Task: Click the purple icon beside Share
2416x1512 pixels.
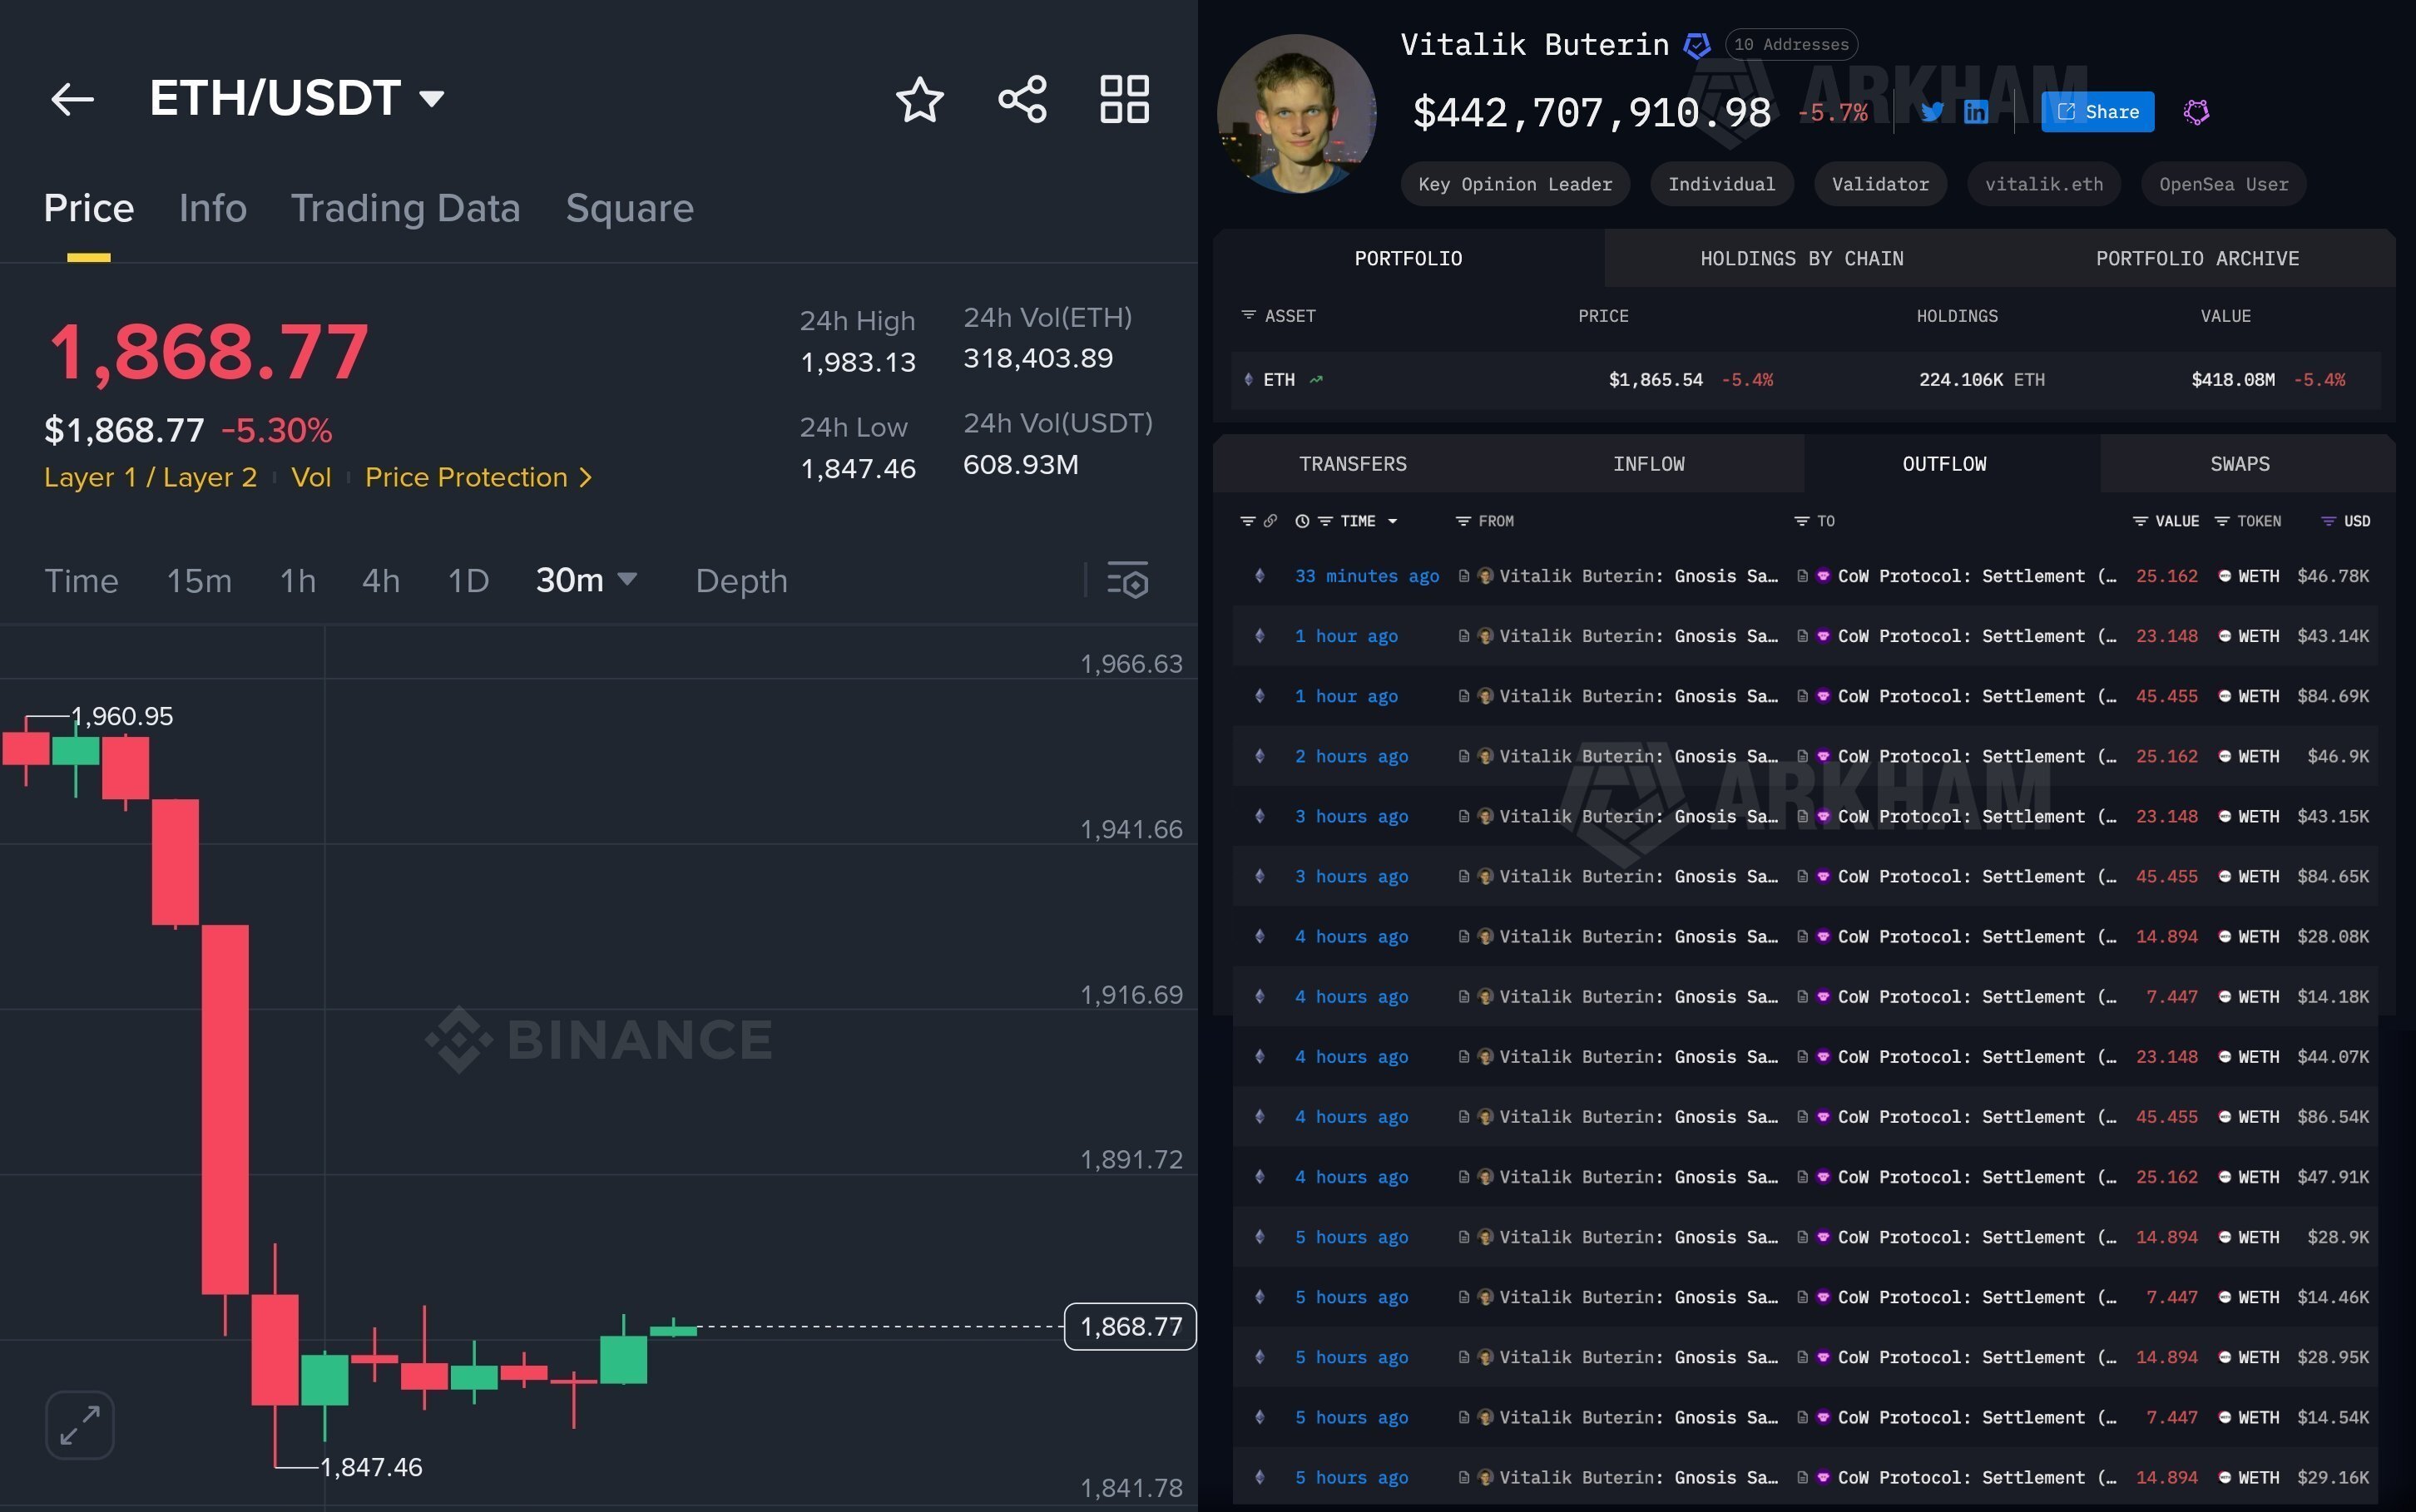Action: [x=2196, y=111]
